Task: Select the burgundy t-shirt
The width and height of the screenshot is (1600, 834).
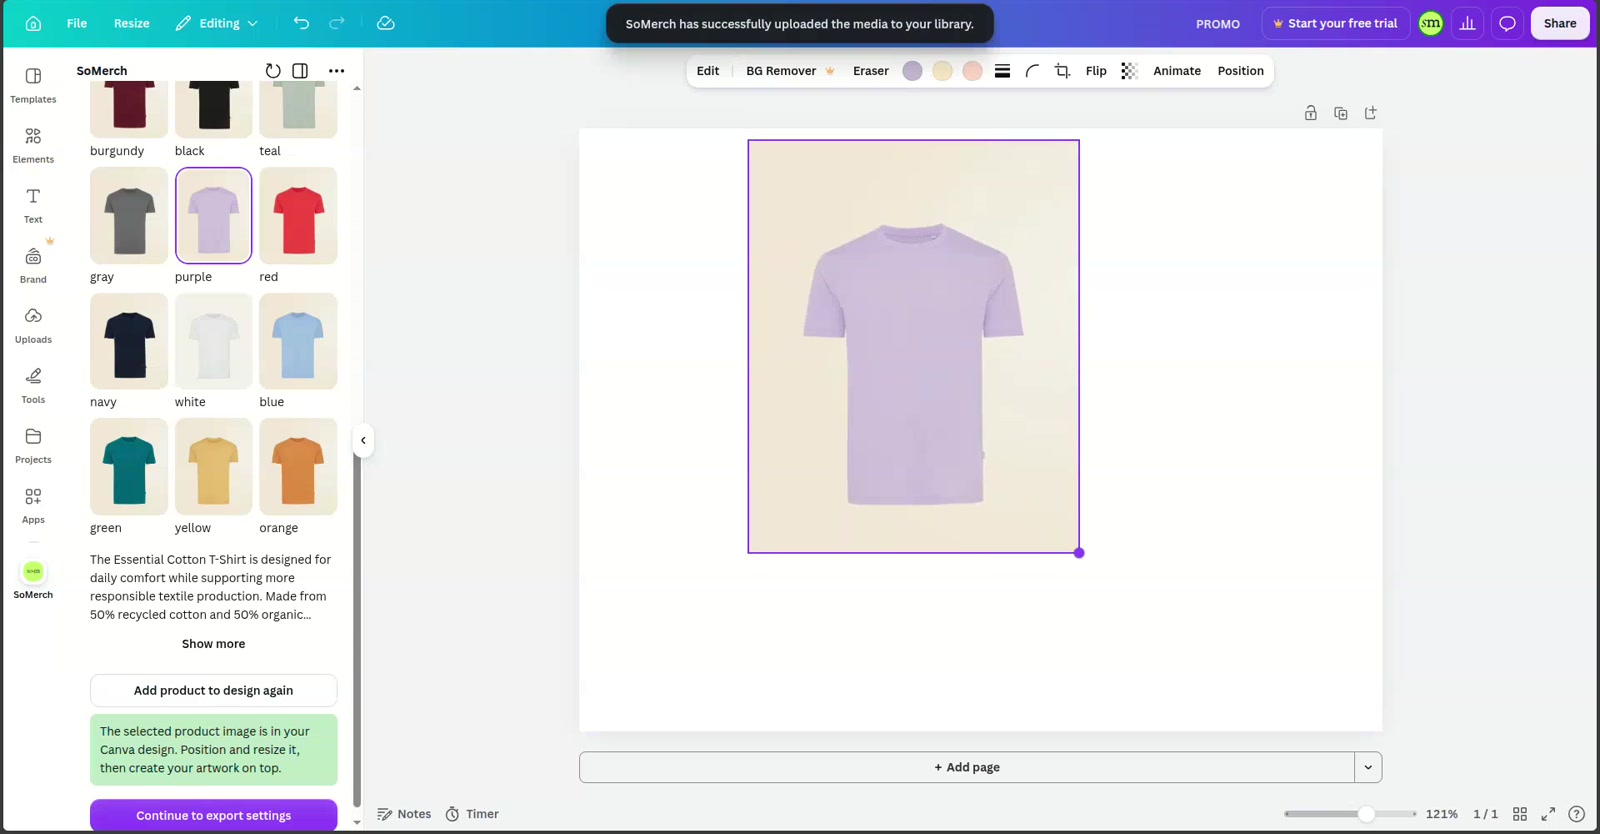Action: click(129, 109)
